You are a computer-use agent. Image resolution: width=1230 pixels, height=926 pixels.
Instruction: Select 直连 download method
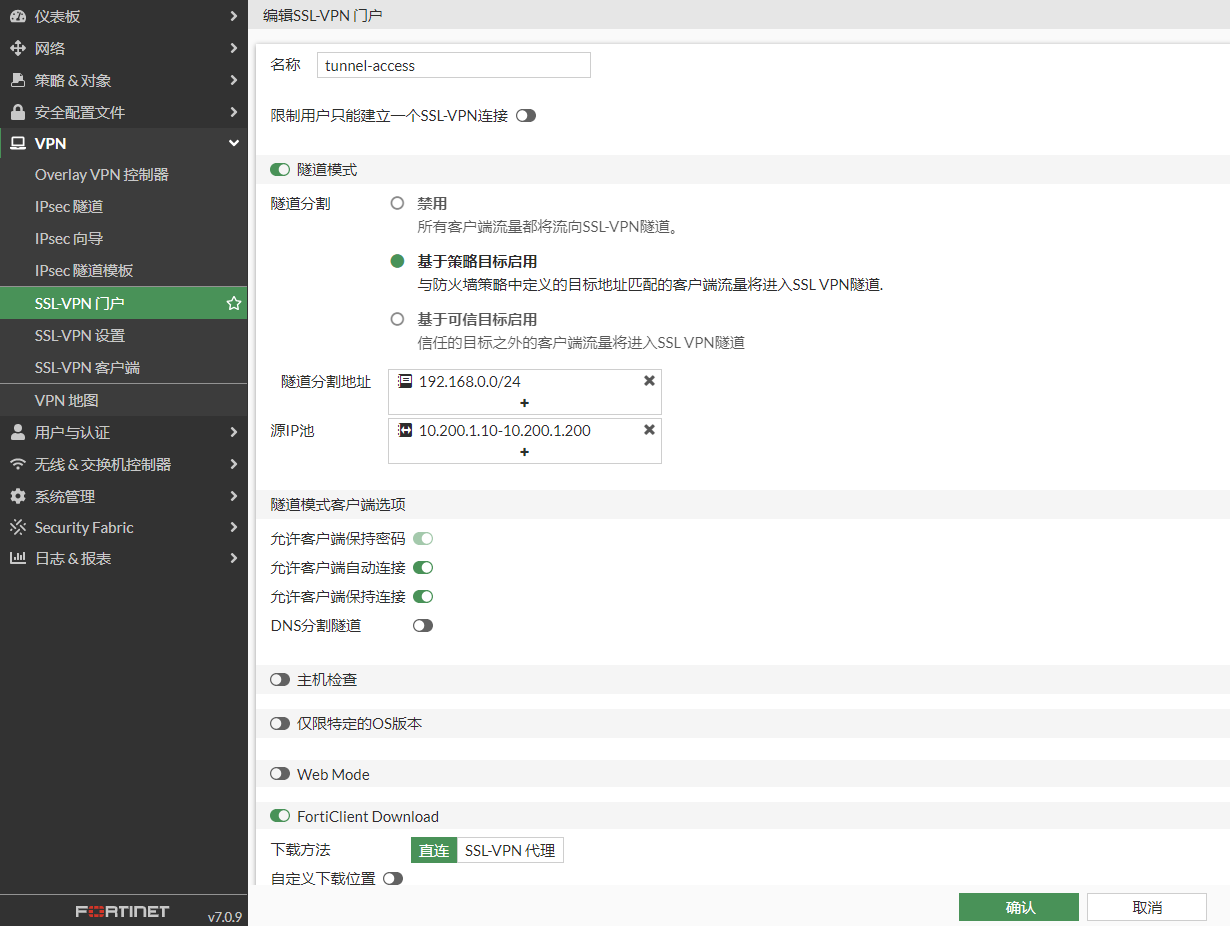tap(434, 850)
